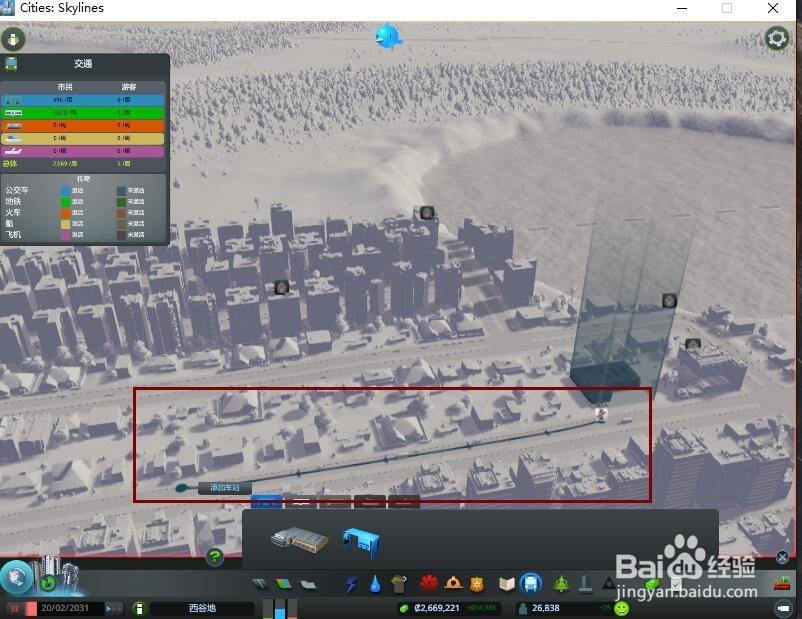The image size is (802, 619).
Task: Open the globe map area view
Action: [16, 578]
